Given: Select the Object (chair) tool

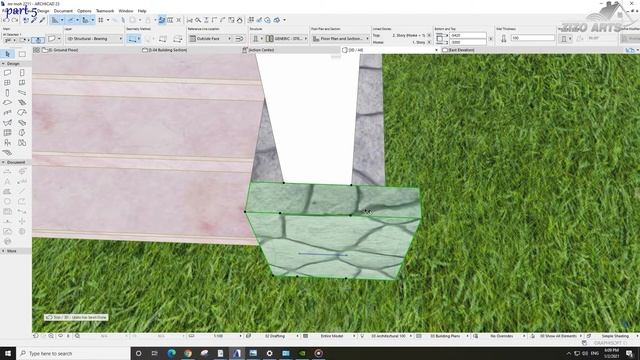Looking at the screenshot, I should click(7, 143).
